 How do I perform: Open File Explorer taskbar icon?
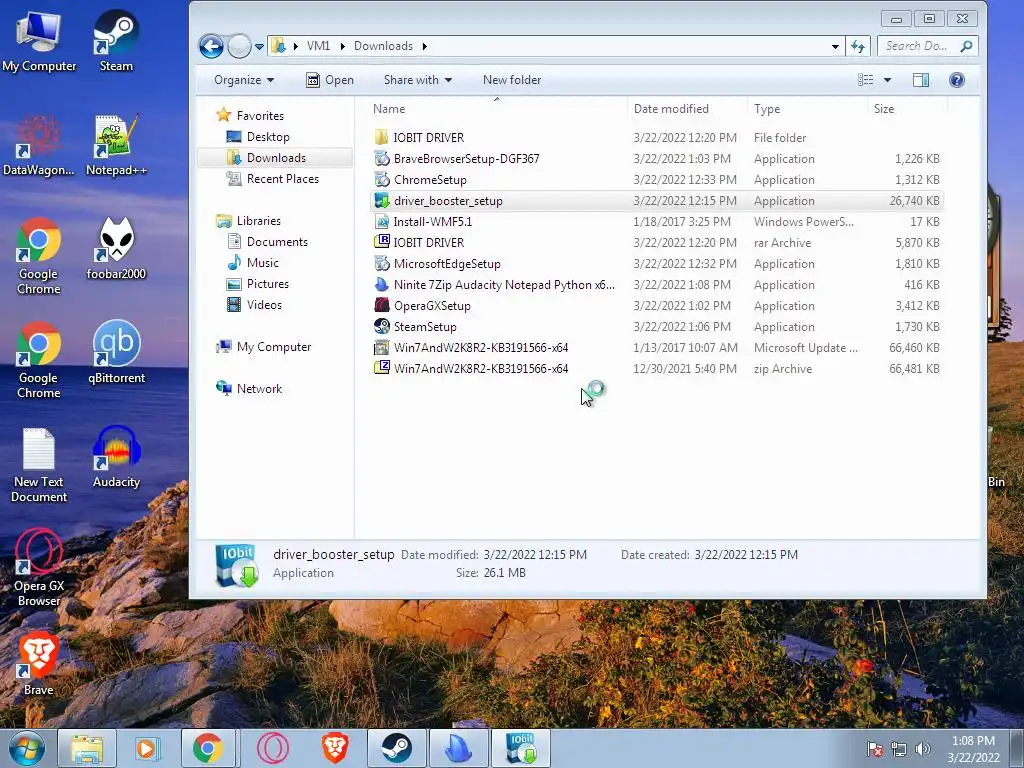click(87, 748)
